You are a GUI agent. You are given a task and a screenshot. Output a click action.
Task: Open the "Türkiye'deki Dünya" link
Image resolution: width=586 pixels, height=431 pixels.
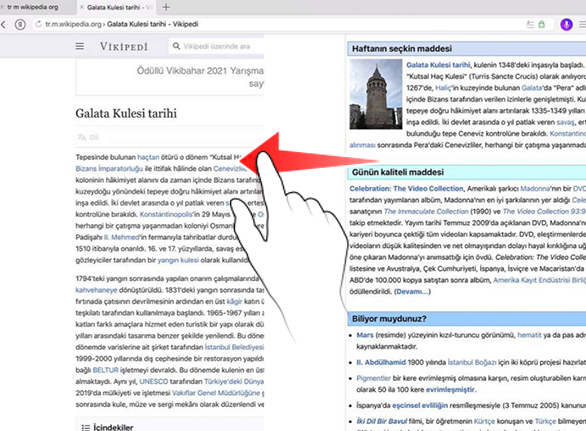click(234, 382)
